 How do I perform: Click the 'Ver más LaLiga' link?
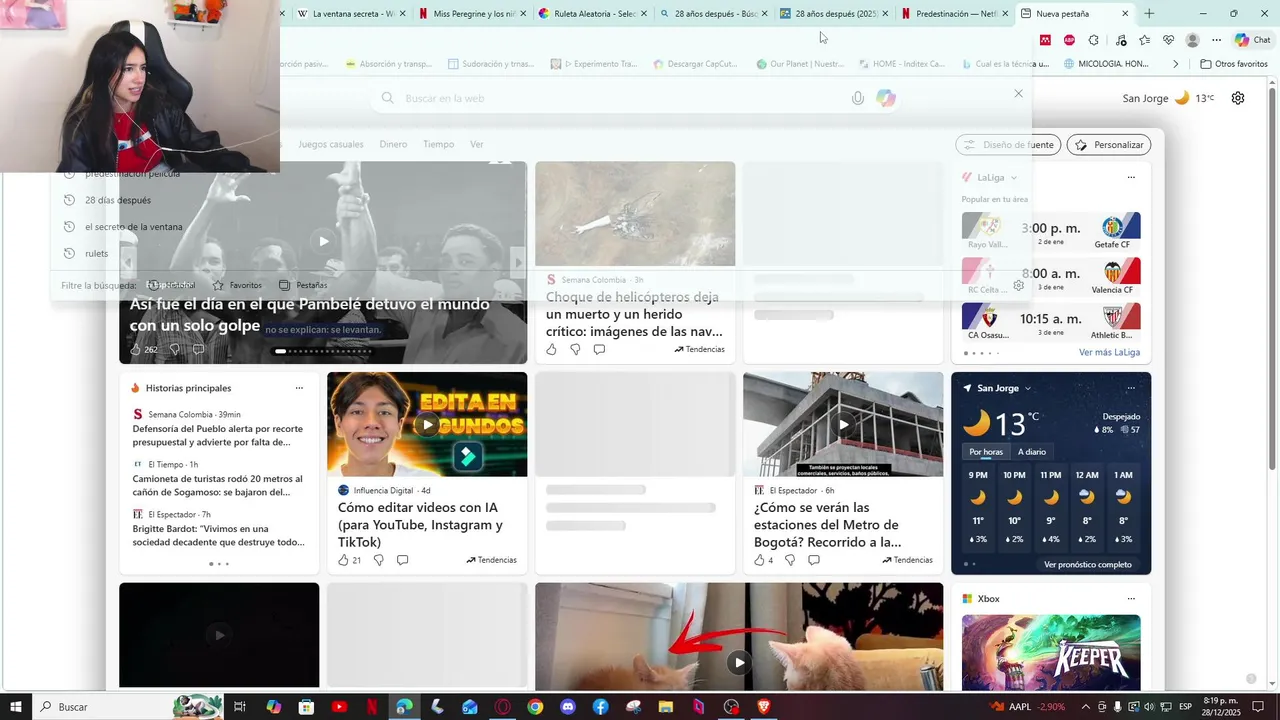(1109, 353)
